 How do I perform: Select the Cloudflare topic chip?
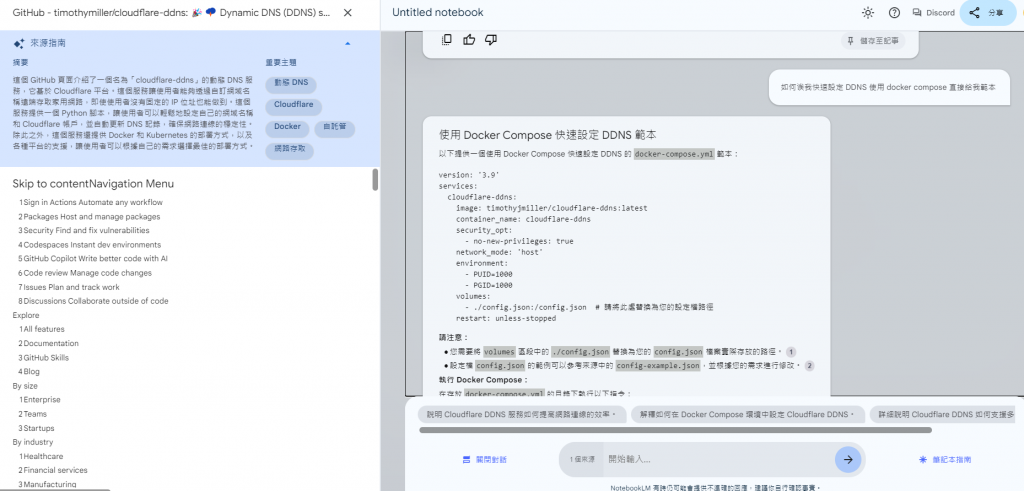293,105
